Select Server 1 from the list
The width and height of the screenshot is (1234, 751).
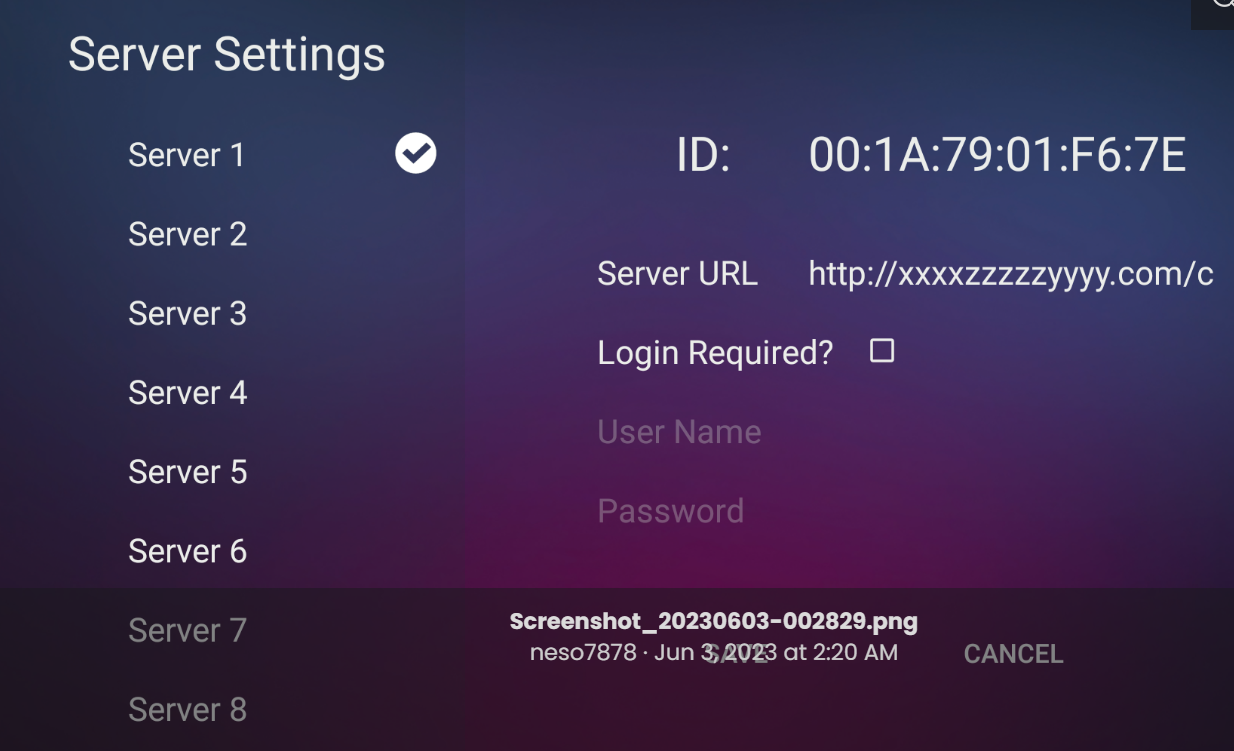[x=187, y=155]
